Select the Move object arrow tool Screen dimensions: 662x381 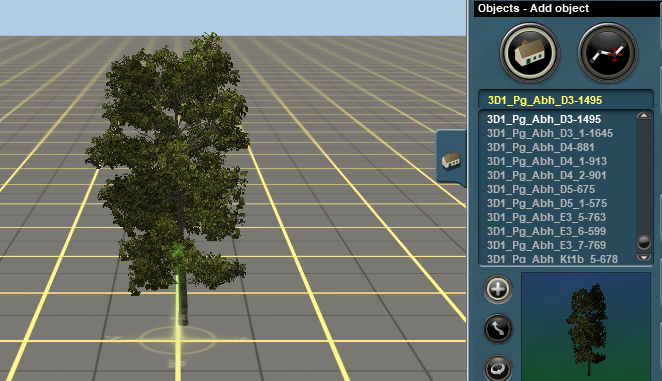click(x=498, y=329)
